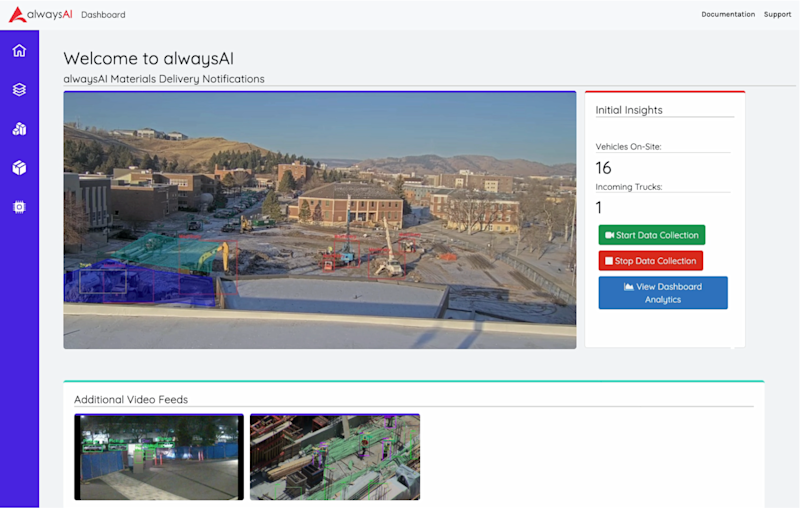800x510 pixels.
Task: Select the stacked layers icon in the sidebar
Action: click(19, 90)
